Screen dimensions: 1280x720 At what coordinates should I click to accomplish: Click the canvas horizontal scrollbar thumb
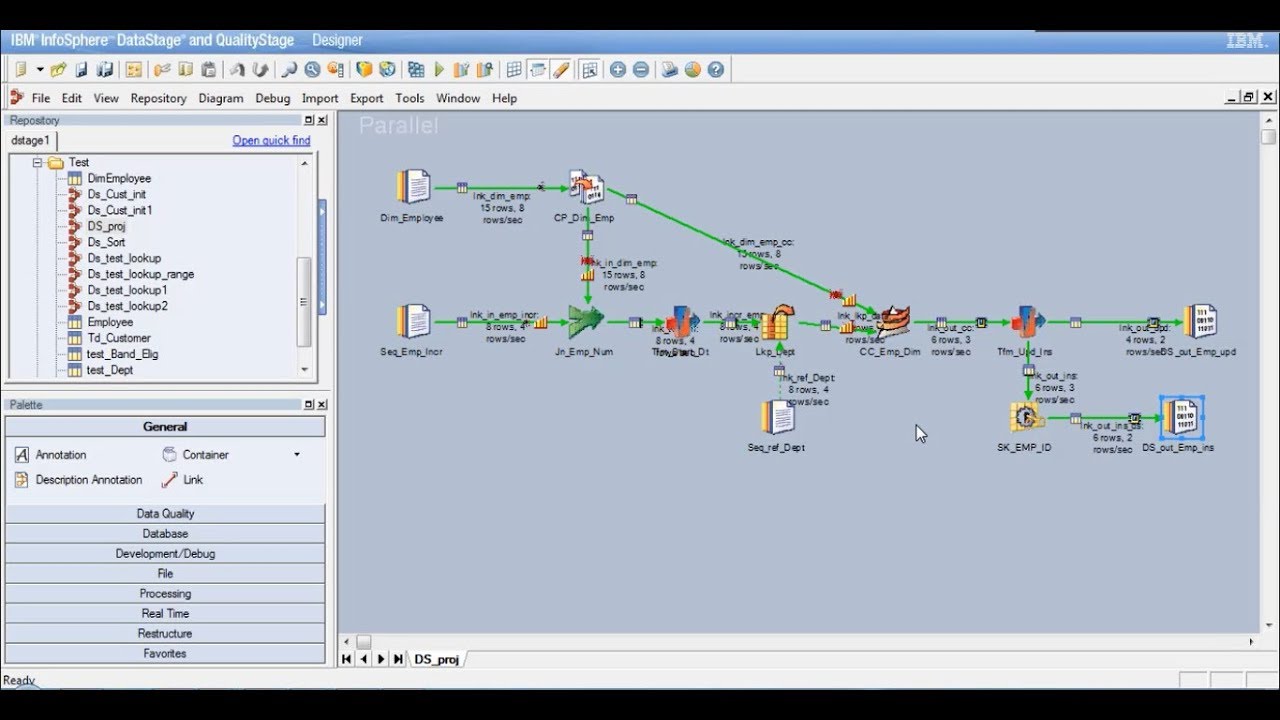pos(364,641)
